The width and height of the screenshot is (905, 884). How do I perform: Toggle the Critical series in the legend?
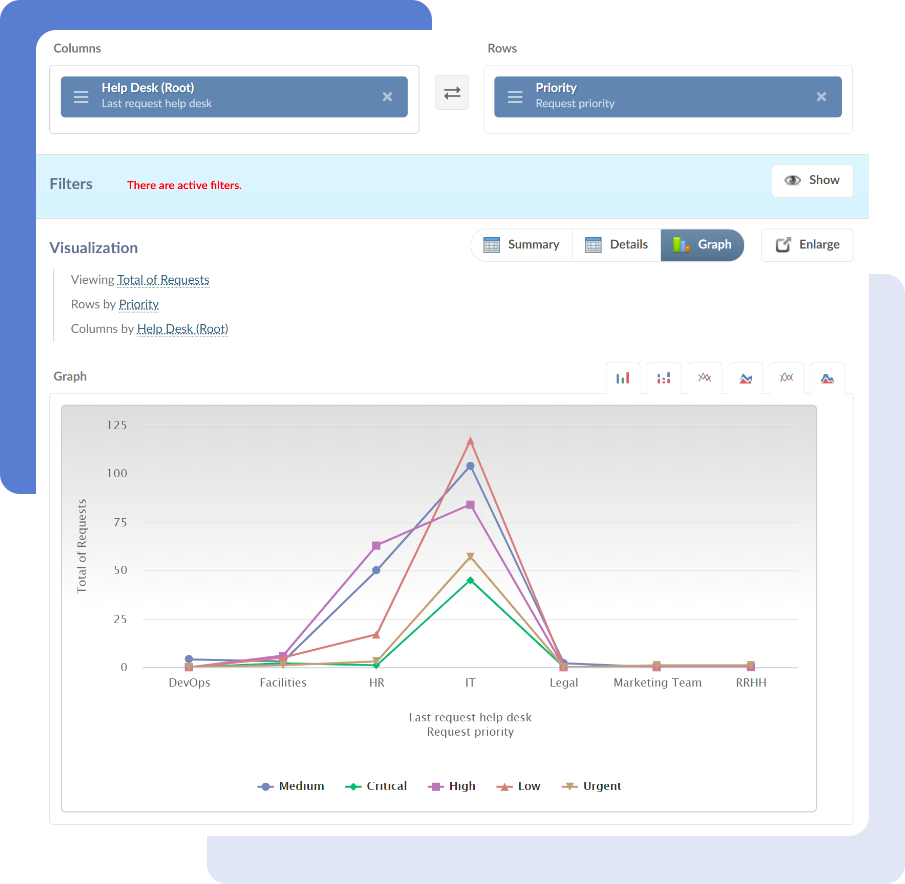coord(376,786)
